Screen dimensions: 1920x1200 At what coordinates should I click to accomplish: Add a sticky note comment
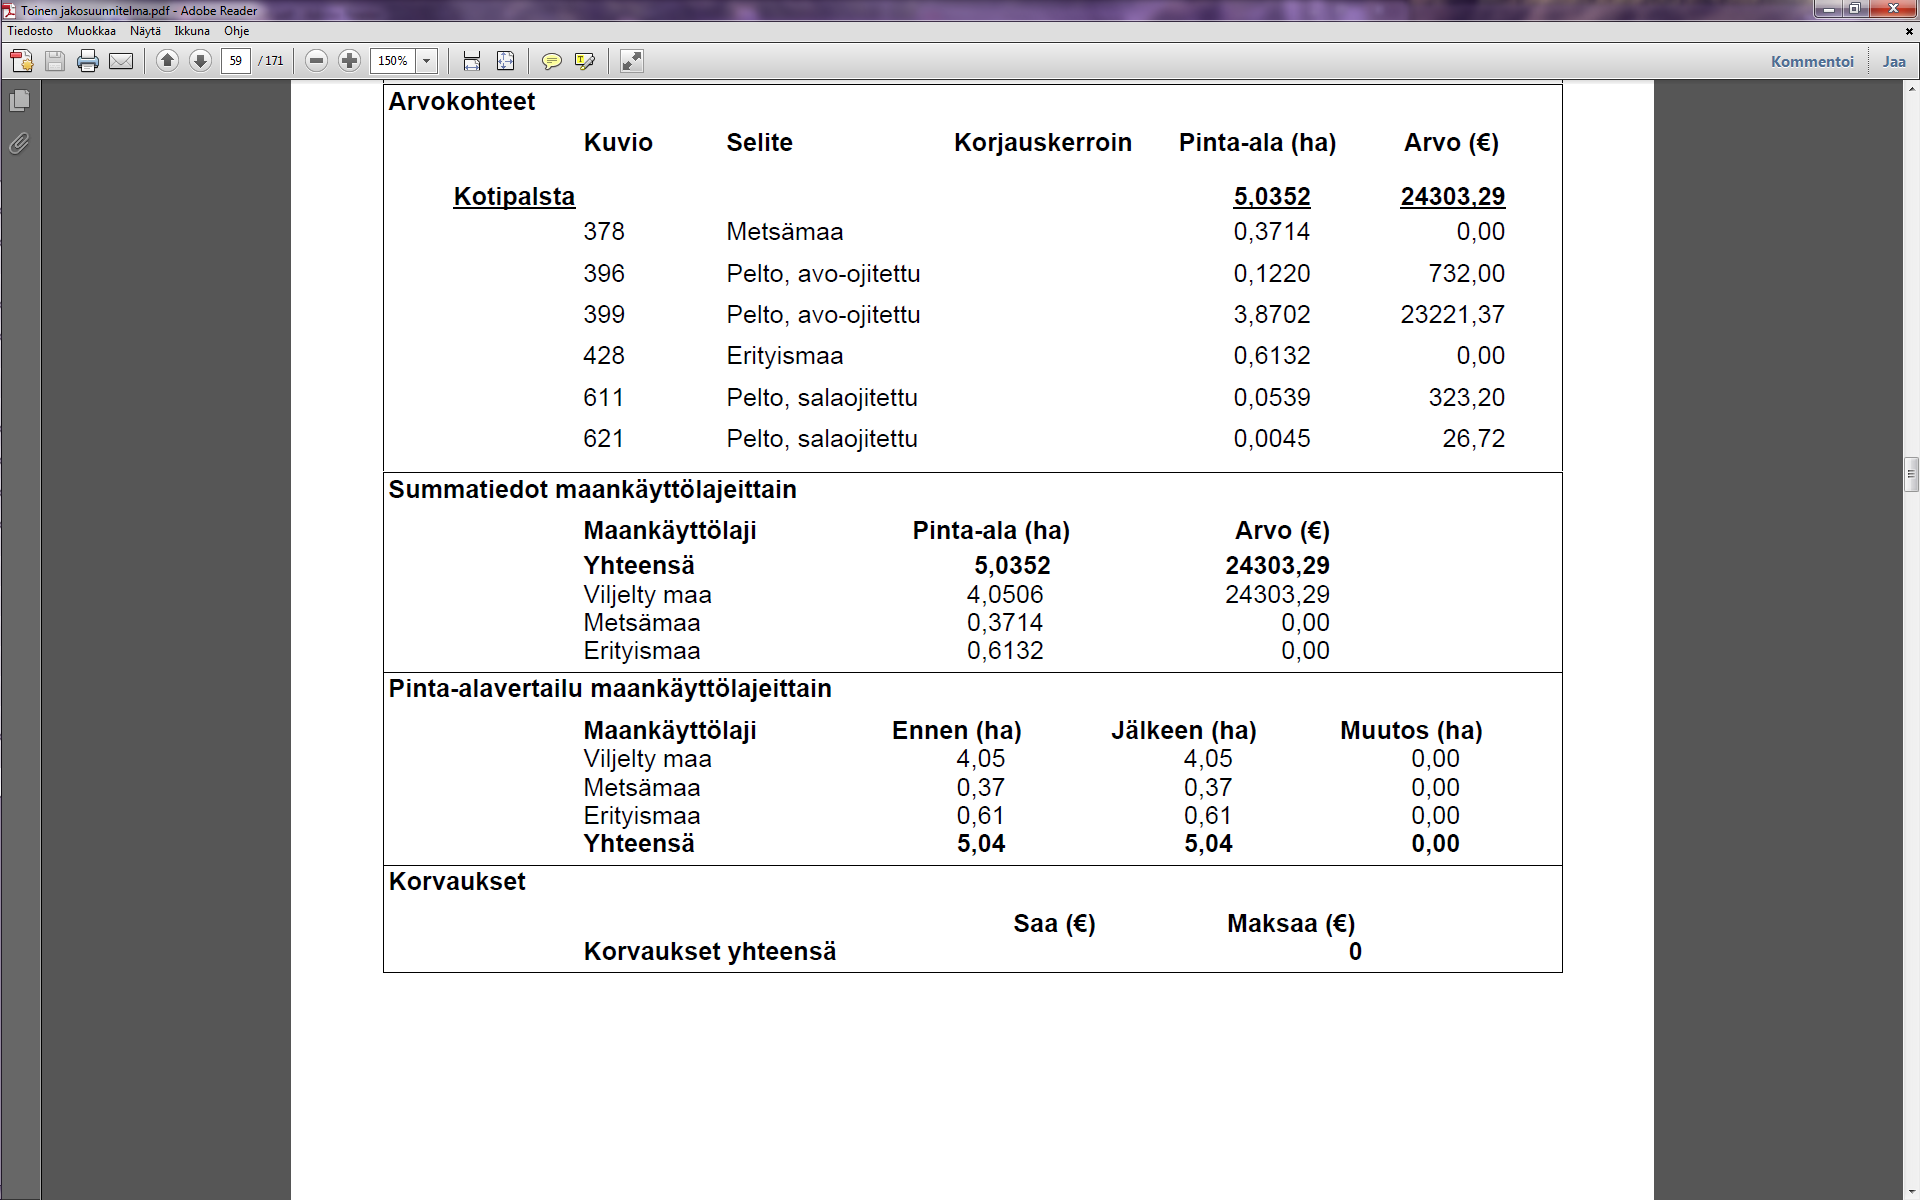tap(551, 61)
